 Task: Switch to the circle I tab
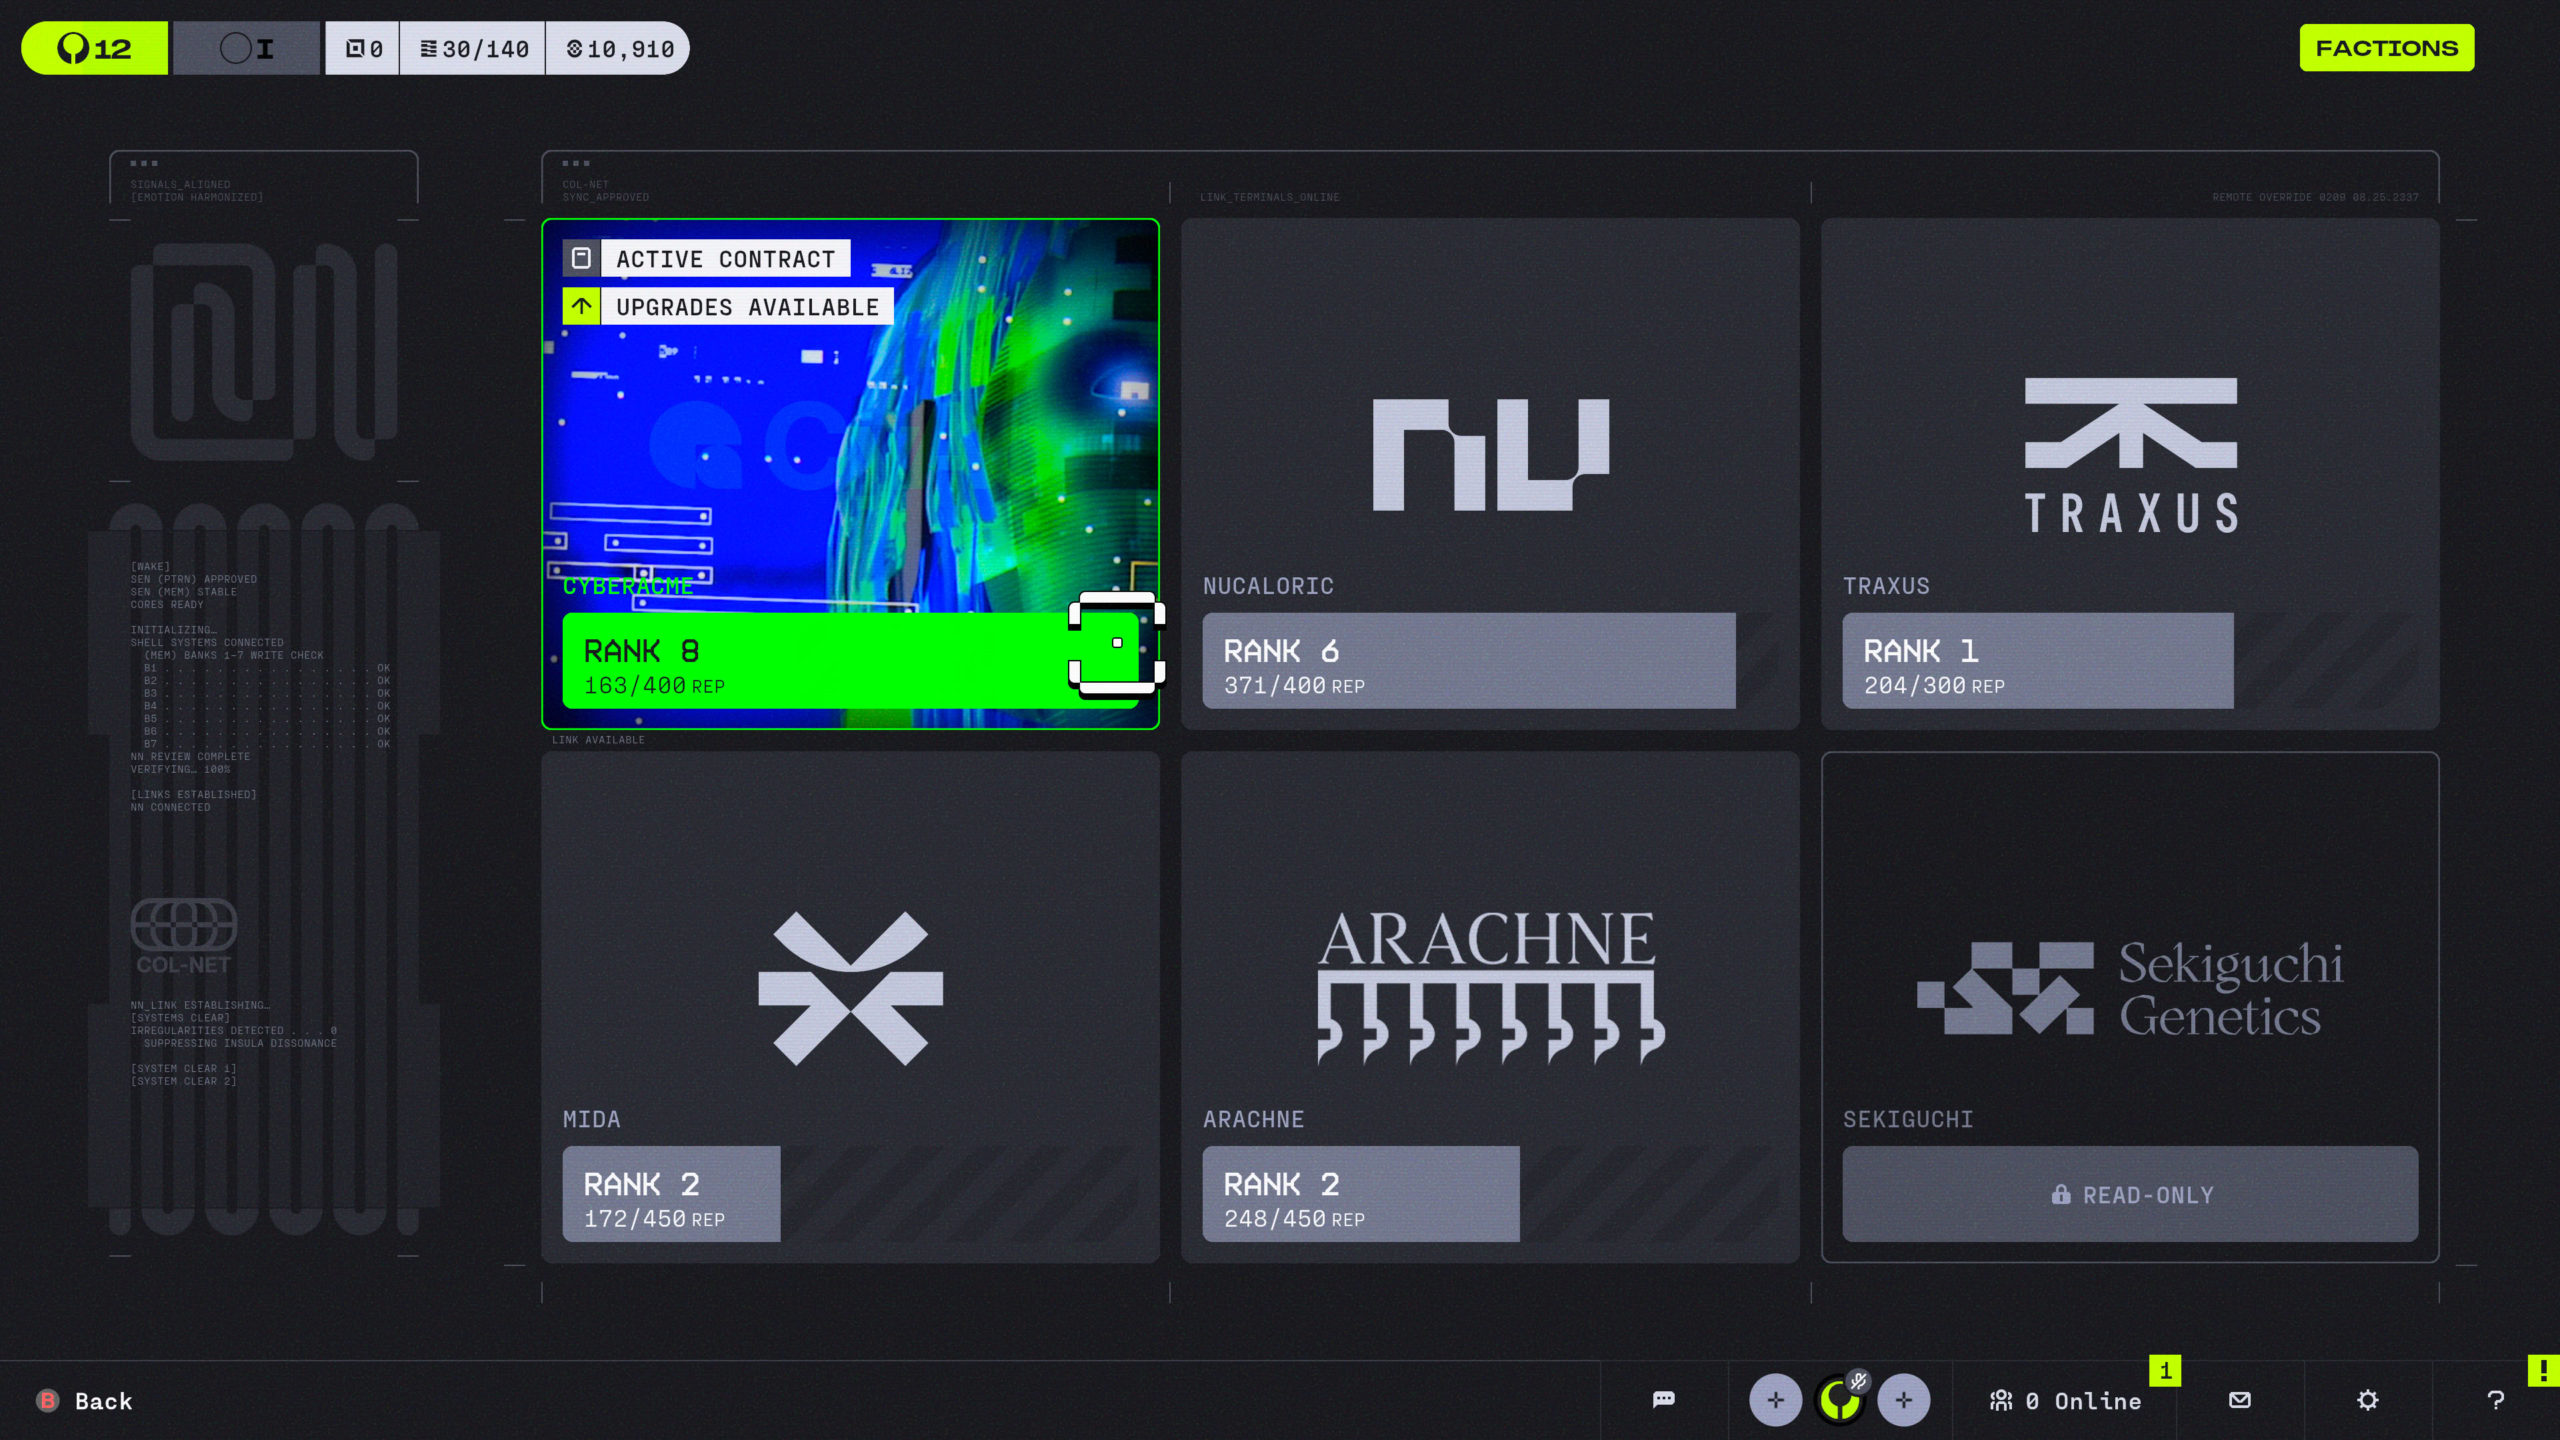pos(247,48)
